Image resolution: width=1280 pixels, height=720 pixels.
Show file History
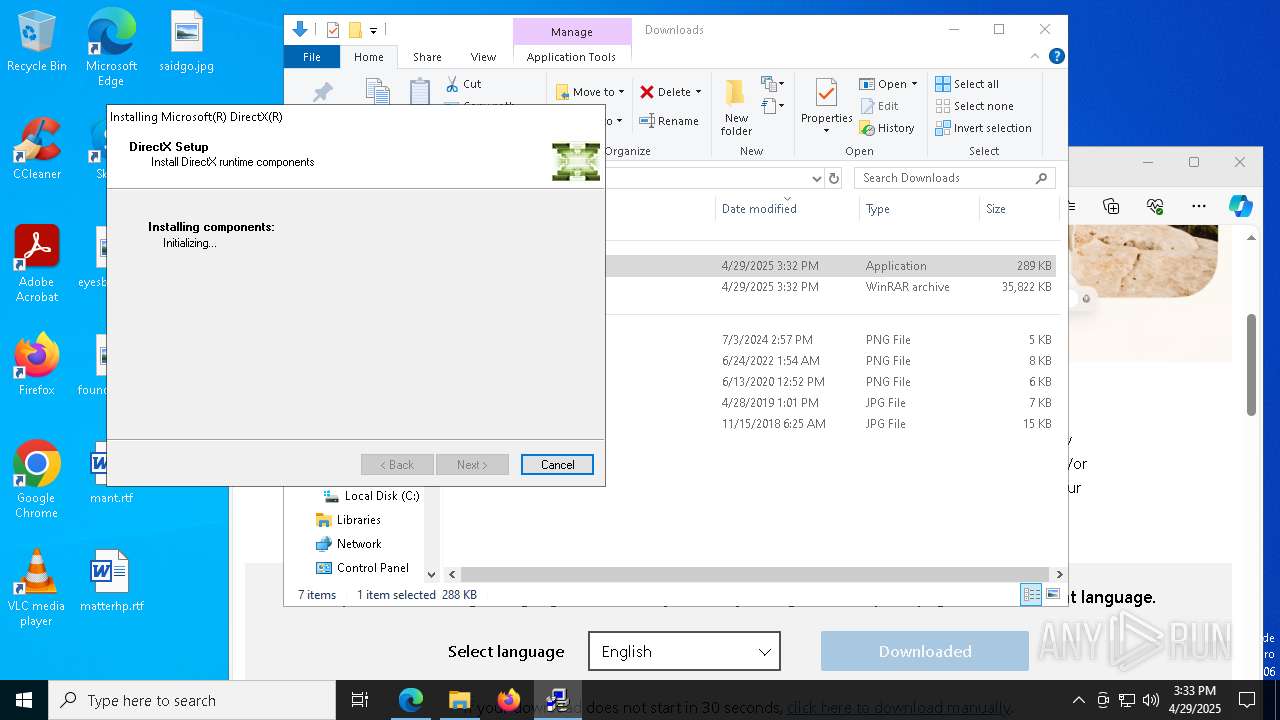[887, 128]
